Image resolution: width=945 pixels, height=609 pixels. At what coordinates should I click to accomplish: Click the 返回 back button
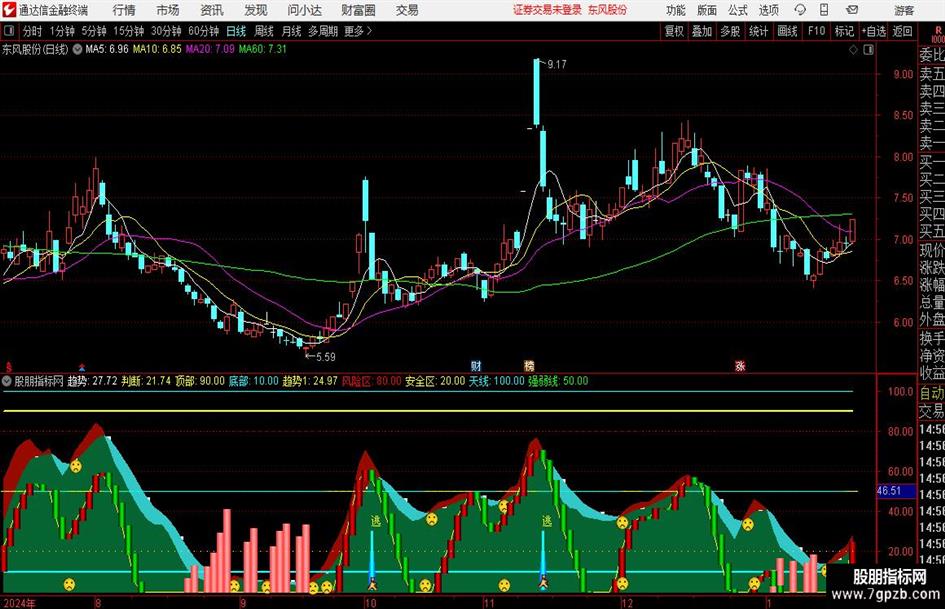coord(902,31)
